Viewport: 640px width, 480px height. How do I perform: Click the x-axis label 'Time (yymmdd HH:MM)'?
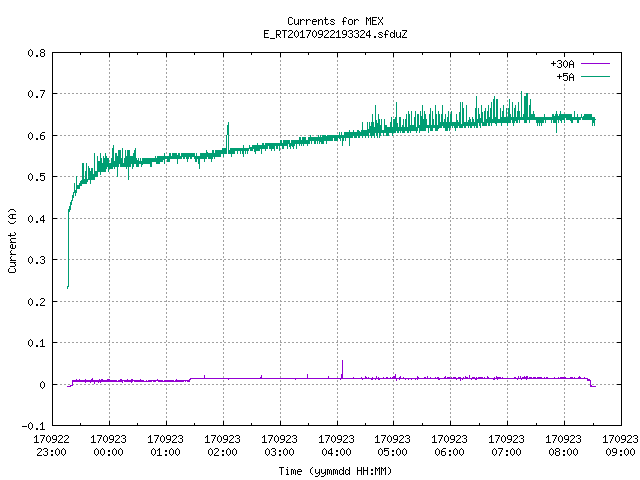point(335,471)
